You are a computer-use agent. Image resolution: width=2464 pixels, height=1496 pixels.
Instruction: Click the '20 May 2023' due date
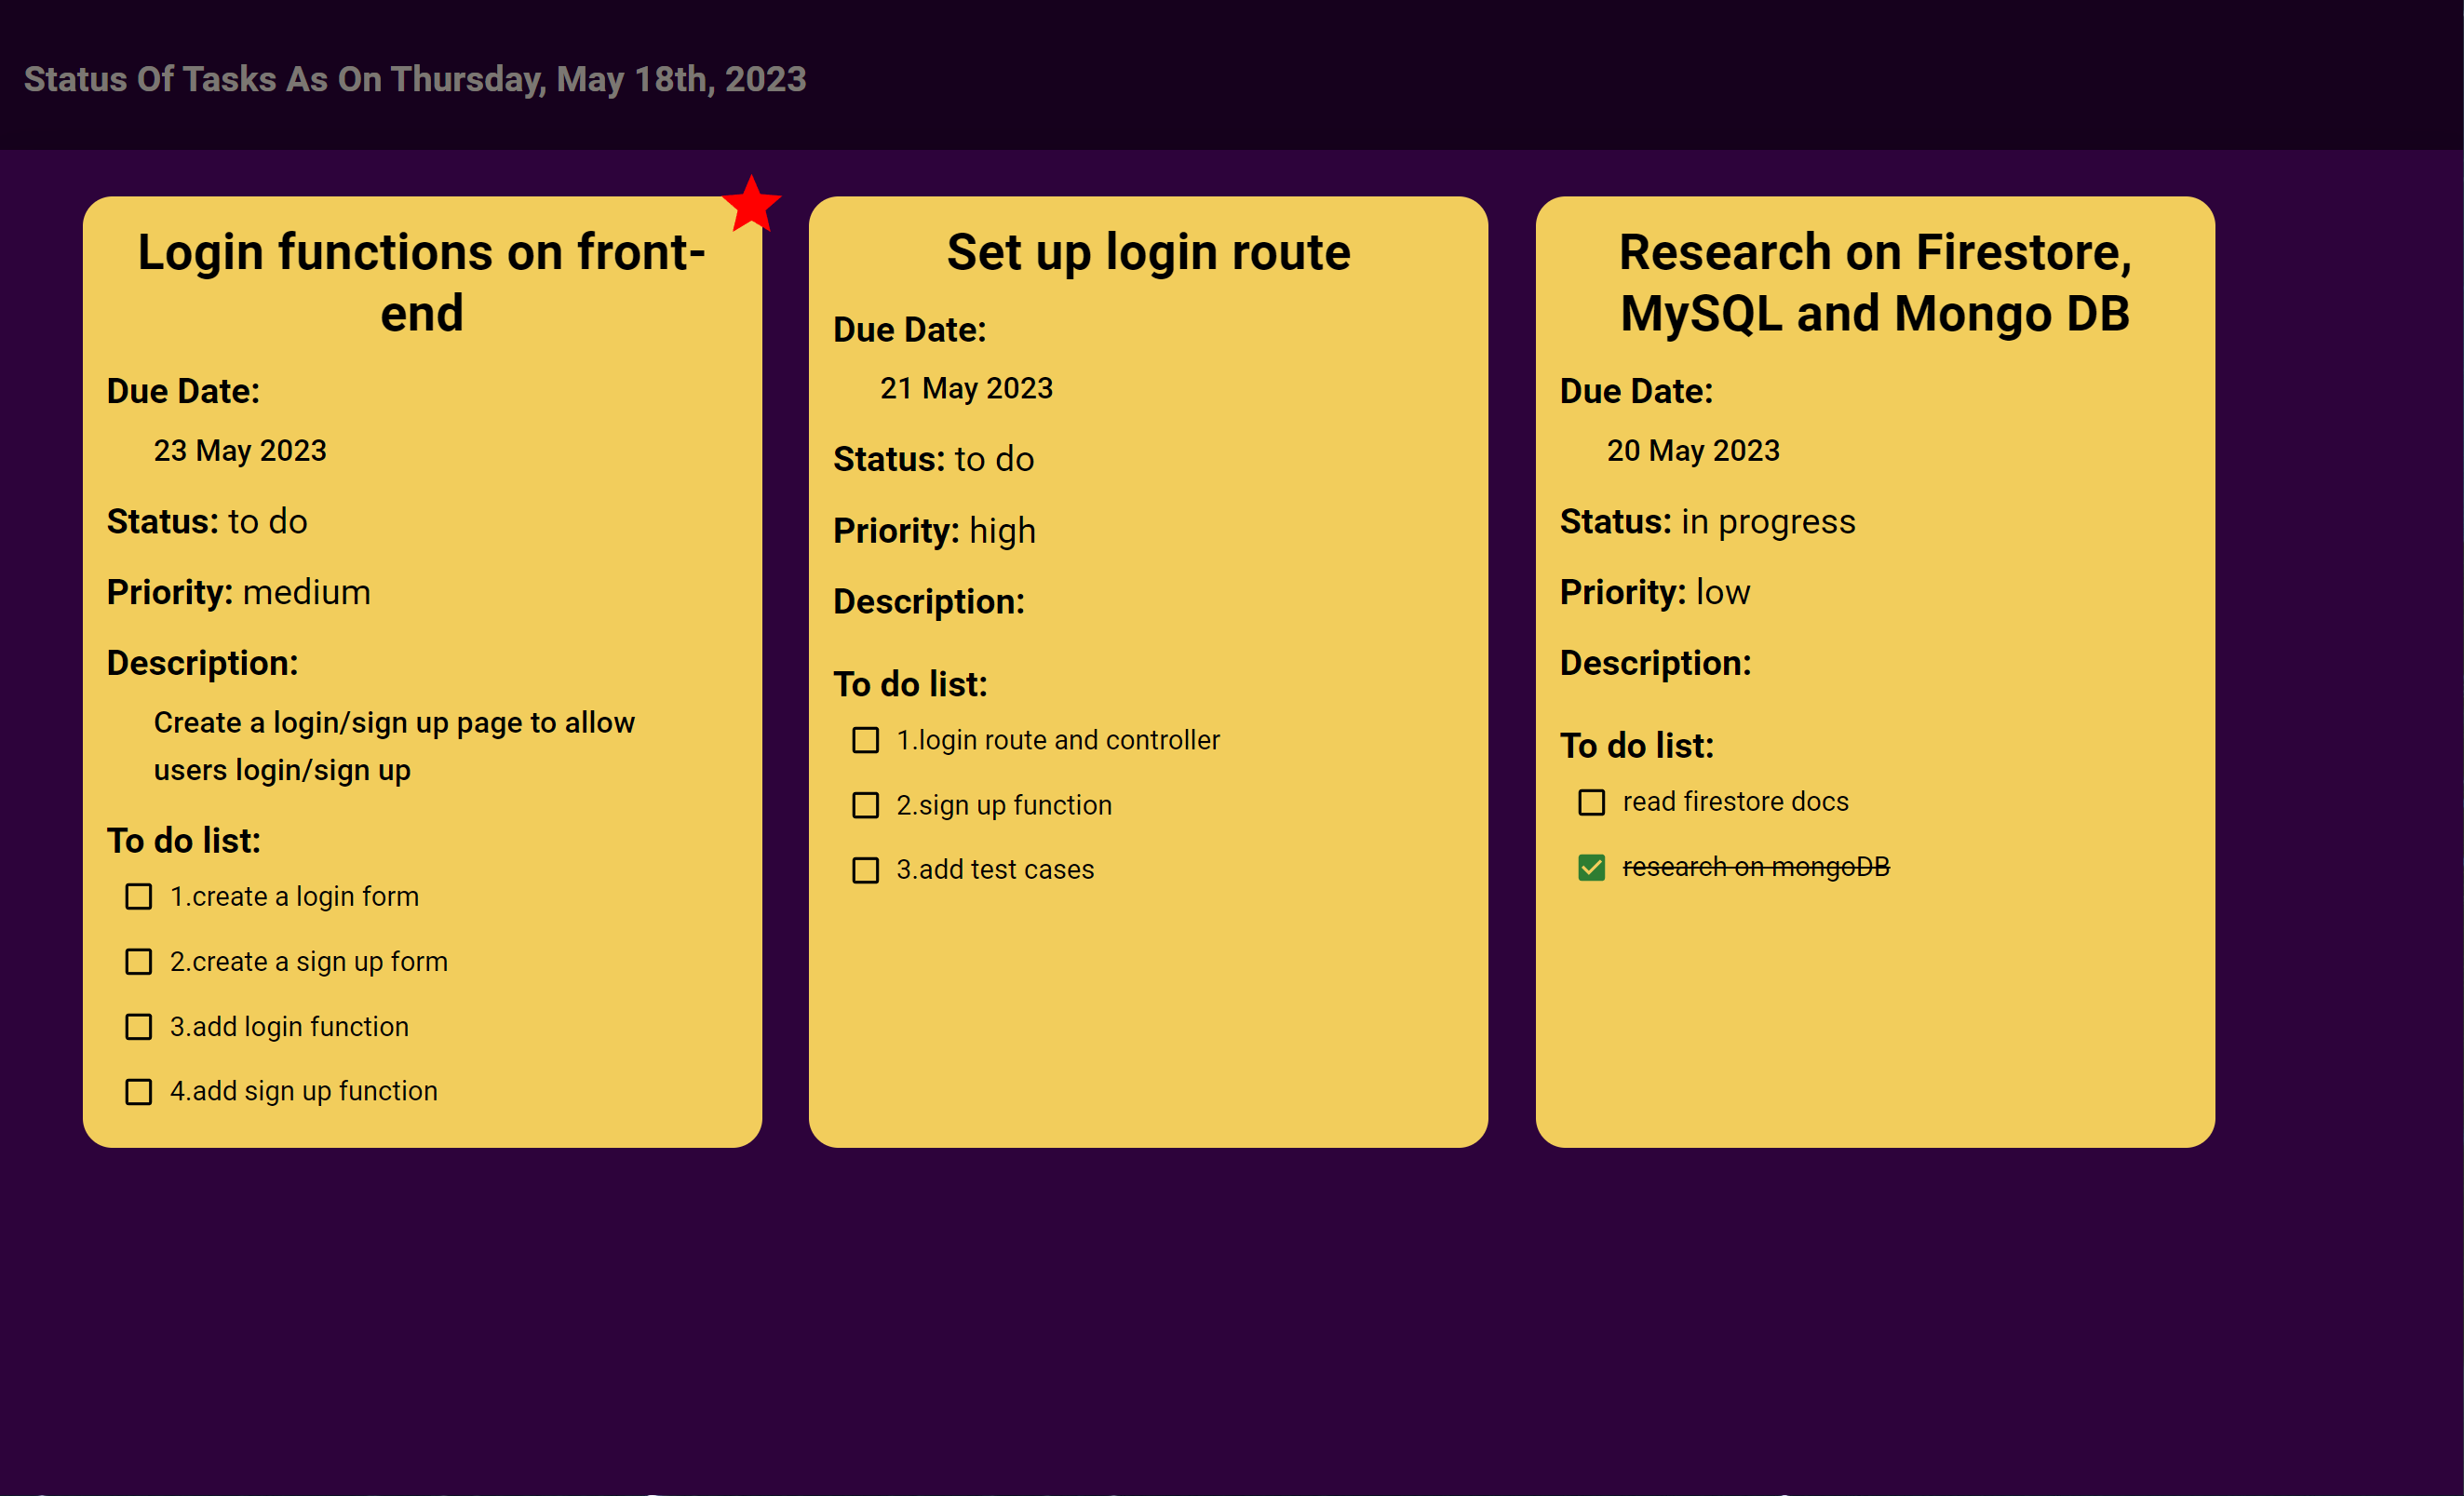tap(1692, 451)
